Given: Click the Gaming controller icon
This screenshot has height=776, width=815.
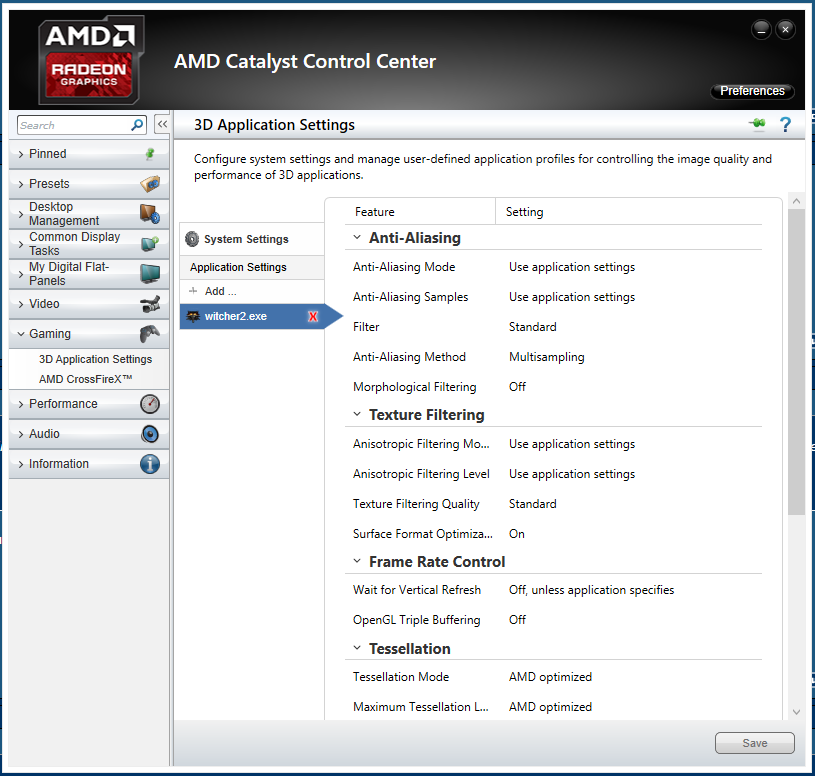Looking at the screenshot, I should pyautogui.click(x=150, y=334).
